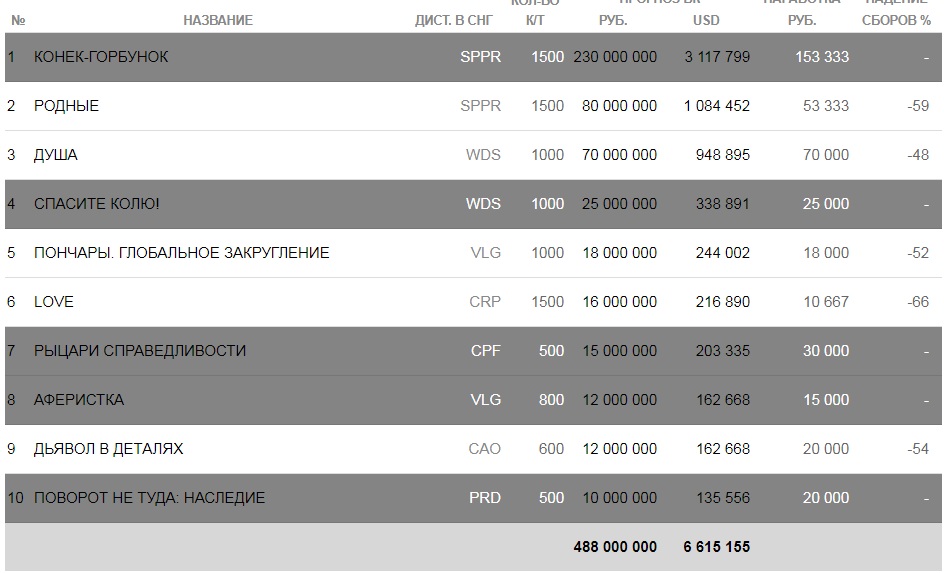This screenshot has width=944, height=573.
Task: Select the РОДНЫЕ row title
Action: pos(66,106)
